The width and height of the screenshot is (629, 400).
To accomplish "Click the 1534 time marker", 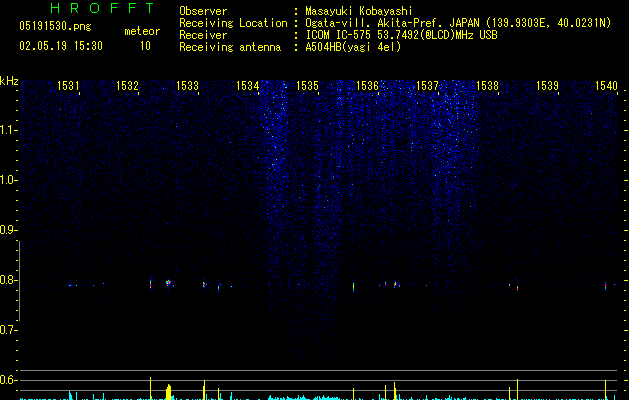I will pyautogui.click(x=248, y=85).
